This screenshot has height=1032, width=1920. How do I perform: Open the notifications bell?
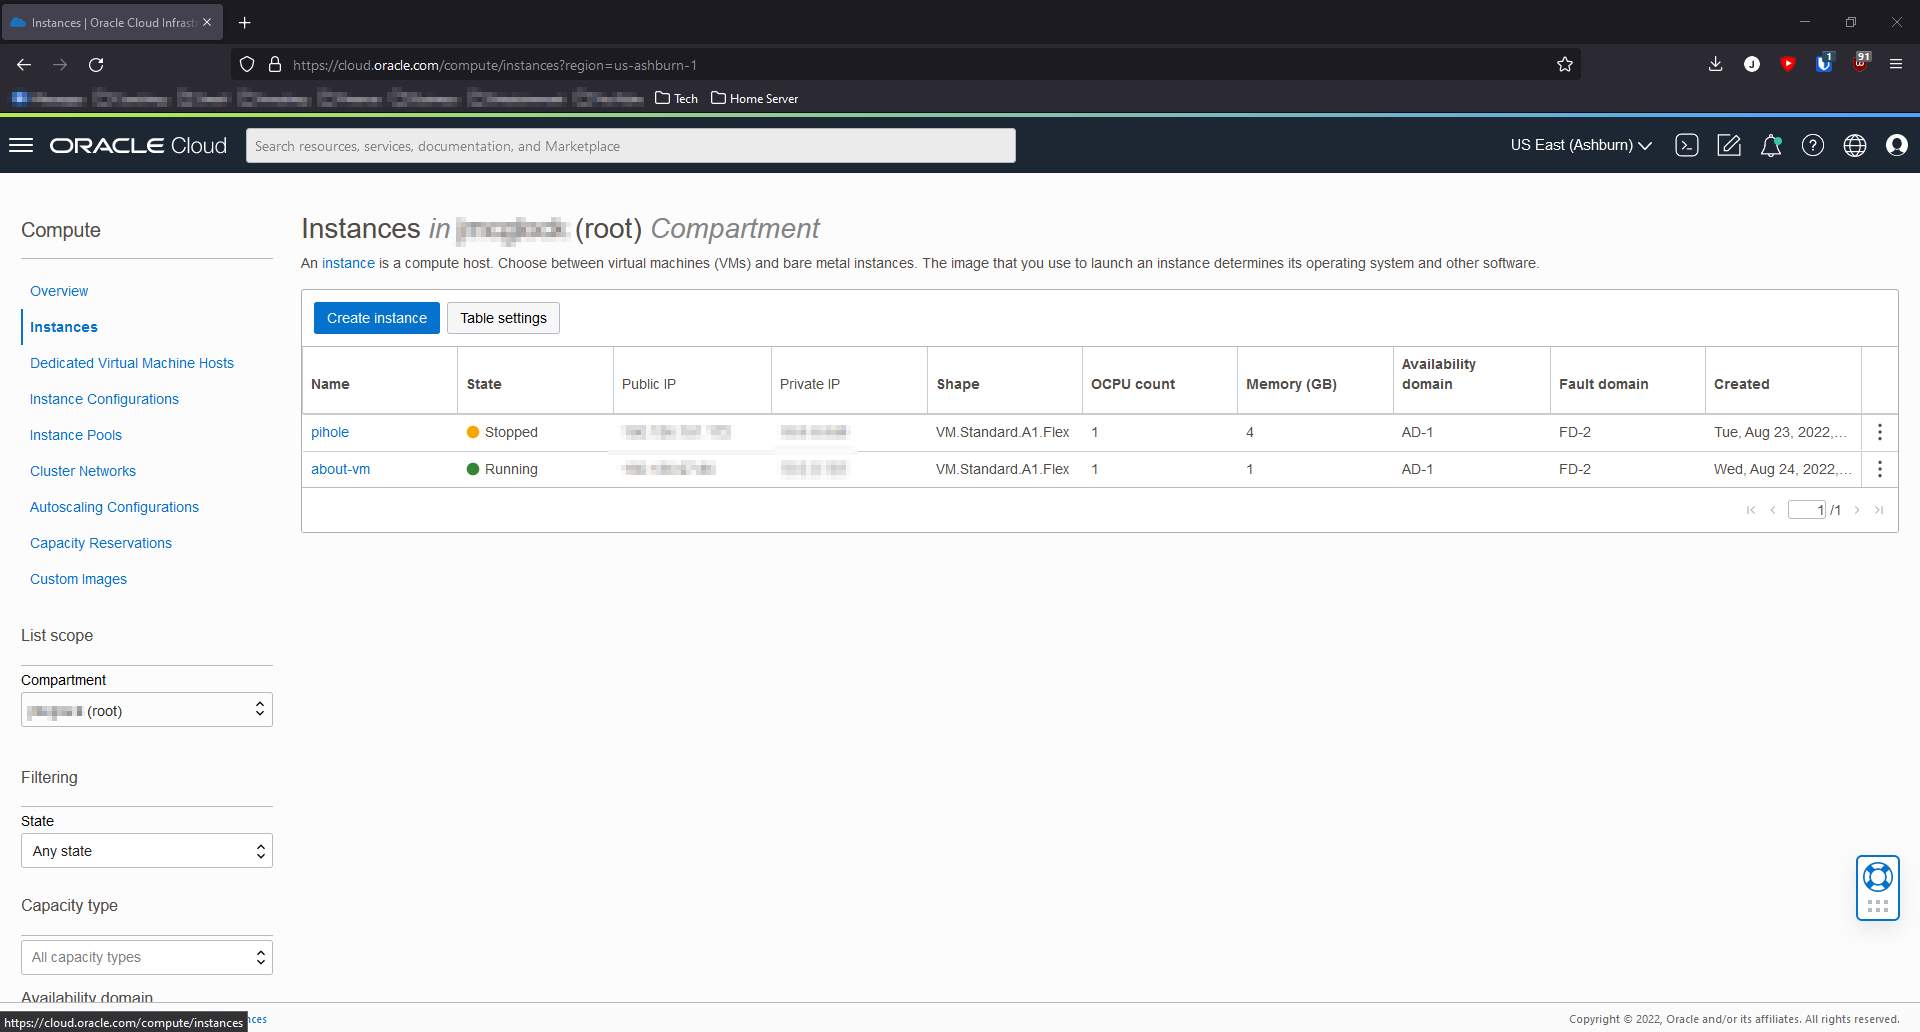click(x=1771, y=145)
